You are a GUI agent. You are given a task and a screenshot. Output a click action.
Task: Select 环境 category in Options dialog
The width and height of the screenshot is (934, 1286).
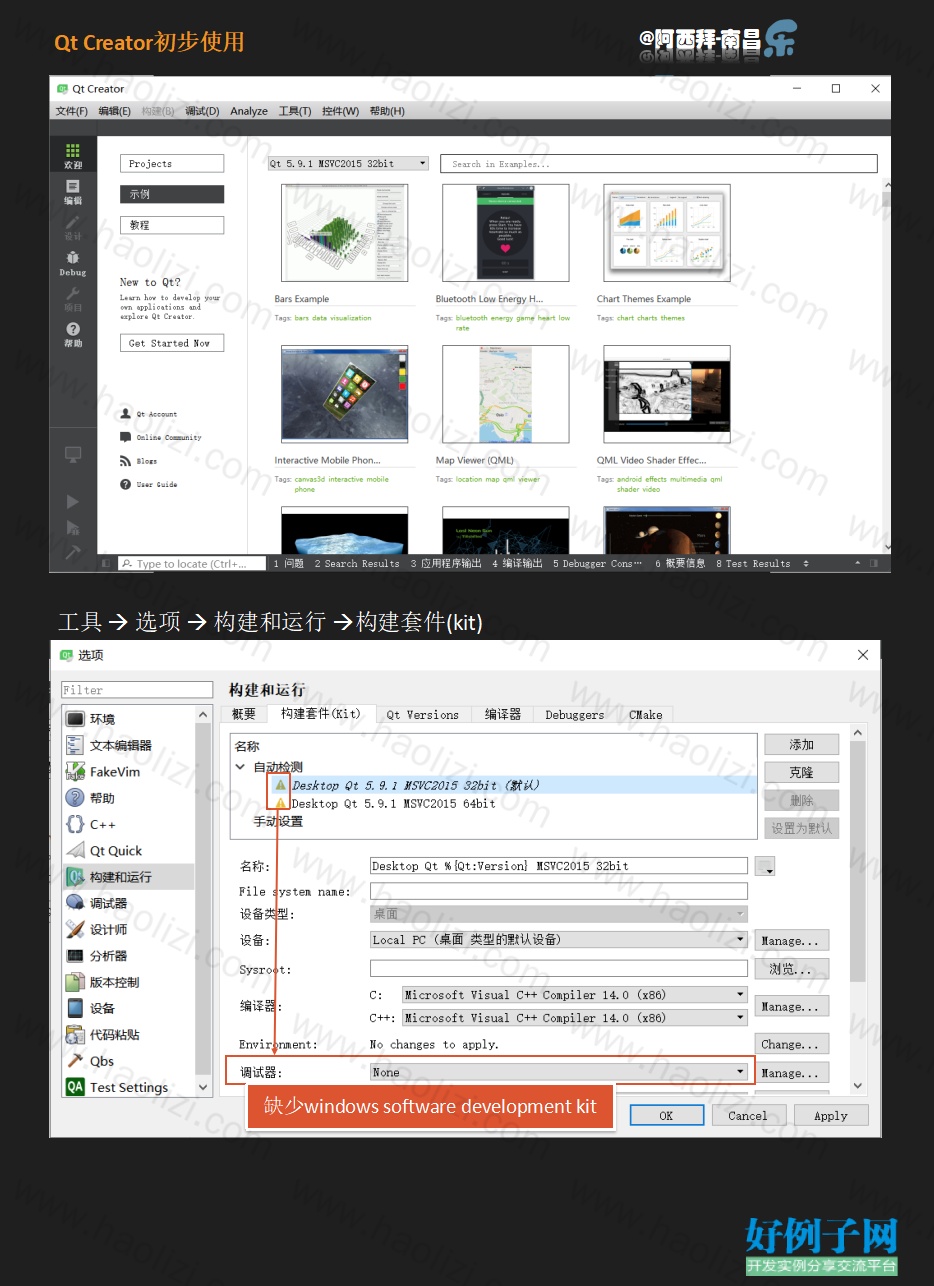coord(130,719)
